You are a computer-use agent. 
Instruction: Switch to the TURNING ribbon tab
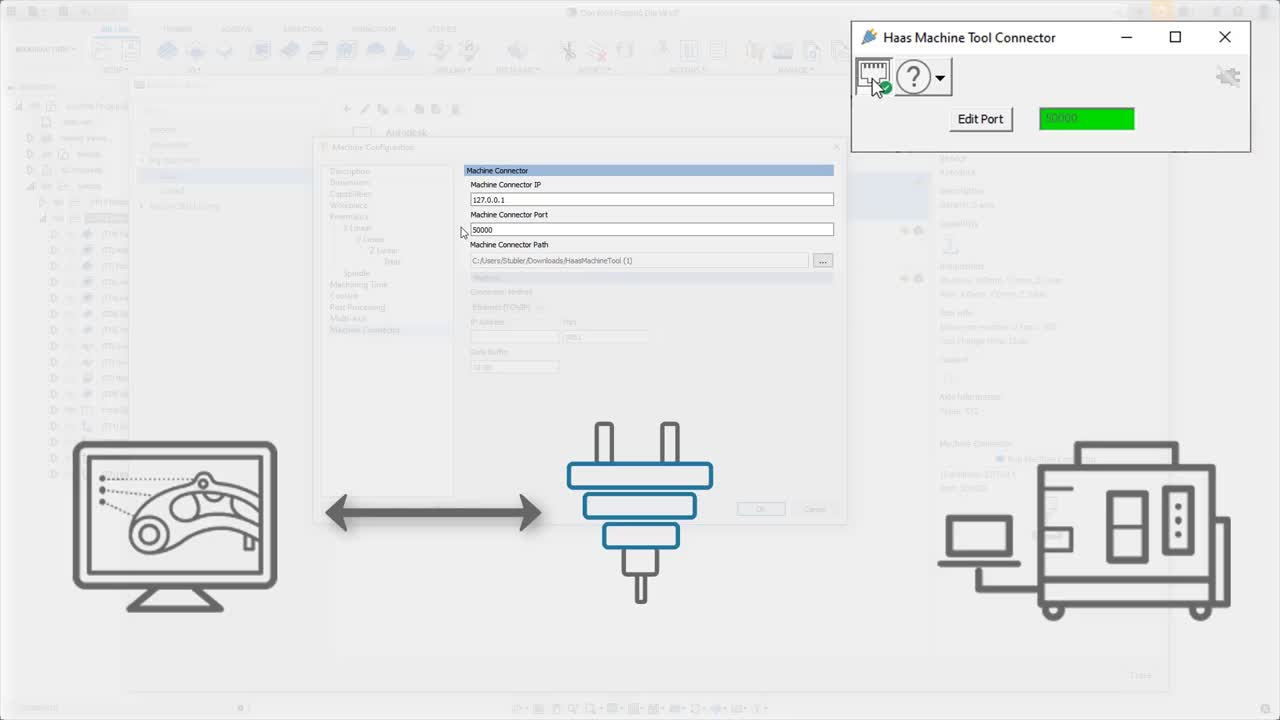click(177, 30)
